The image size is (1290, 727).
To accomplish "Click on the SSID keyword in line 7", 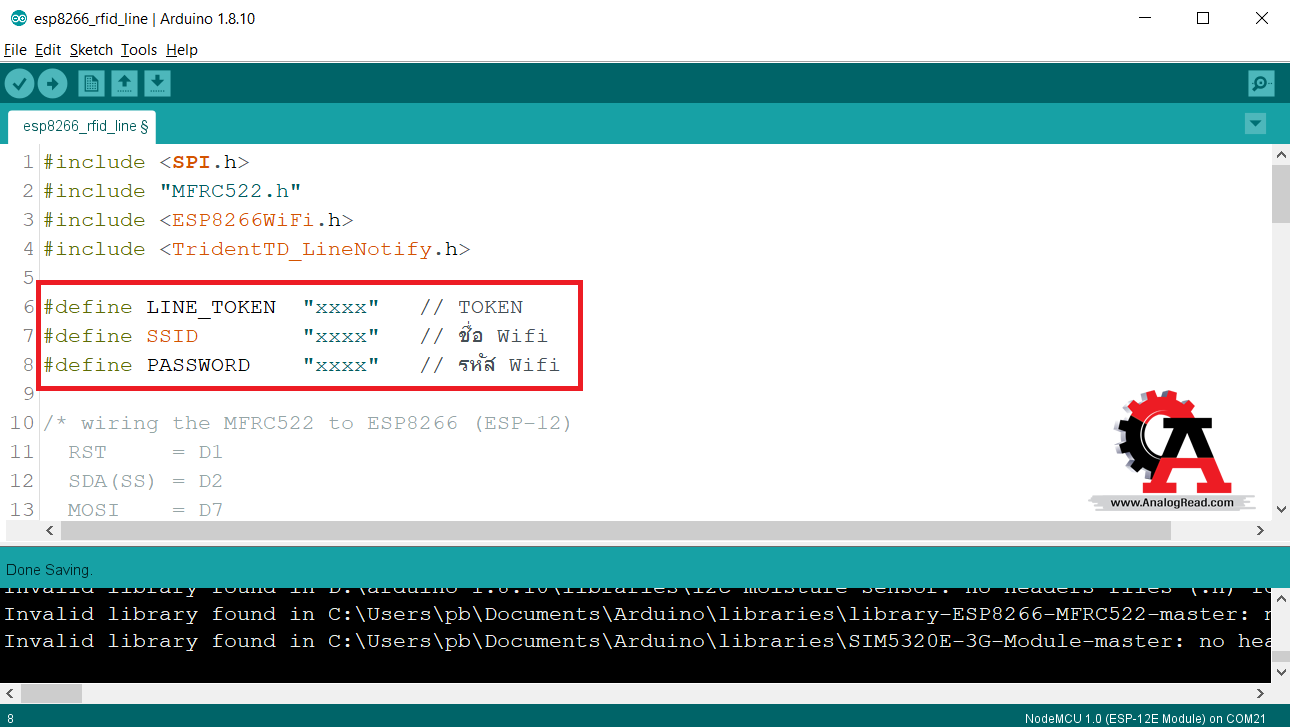I will (x=172, y=336).
